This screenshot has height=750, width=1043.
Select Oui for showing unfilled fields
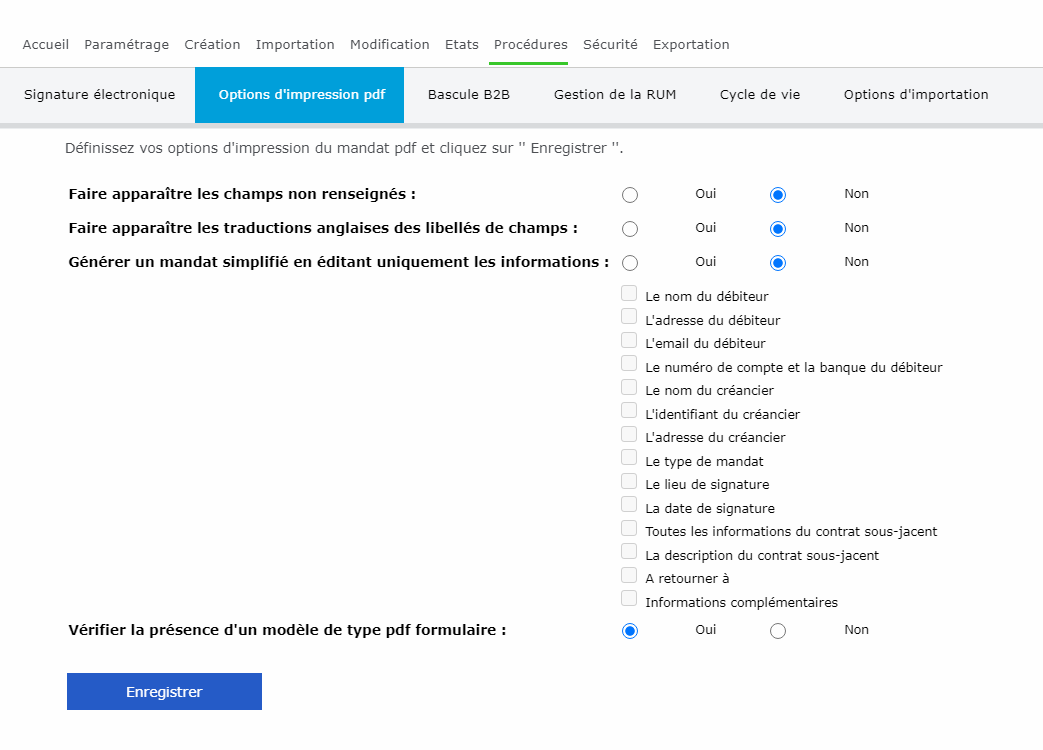pyautogui.click(x=630, y=195)
